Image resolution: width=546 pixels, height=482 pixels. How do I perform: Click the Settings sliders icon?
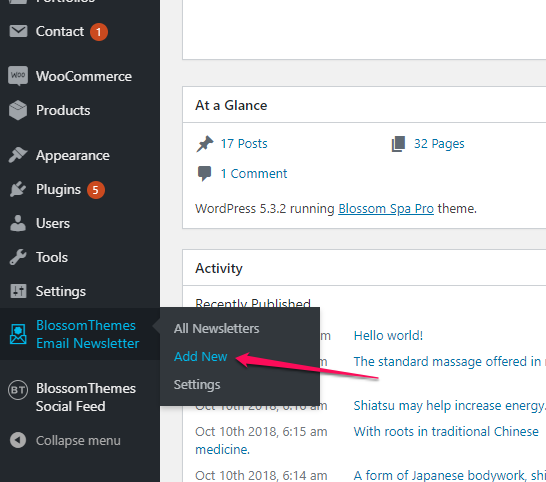(18, 291)
